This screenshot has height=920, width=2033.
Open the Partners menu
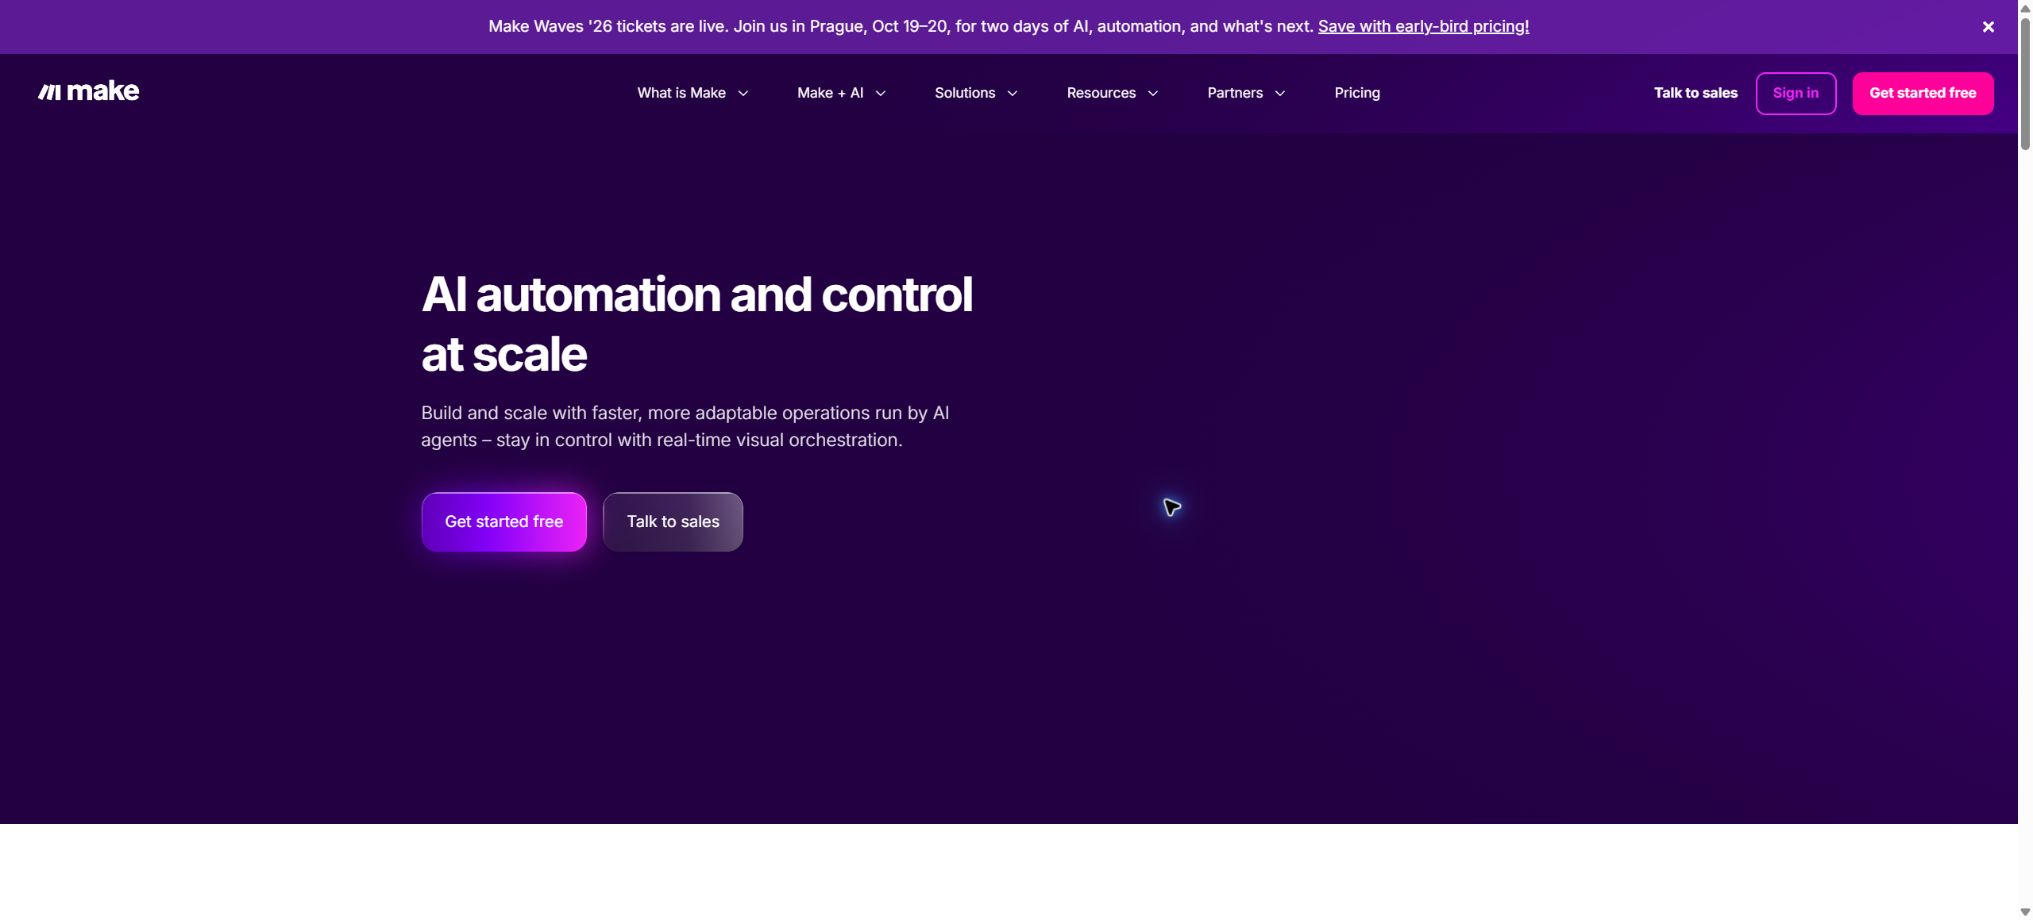pyautogui.click(x=1235, y=93)
